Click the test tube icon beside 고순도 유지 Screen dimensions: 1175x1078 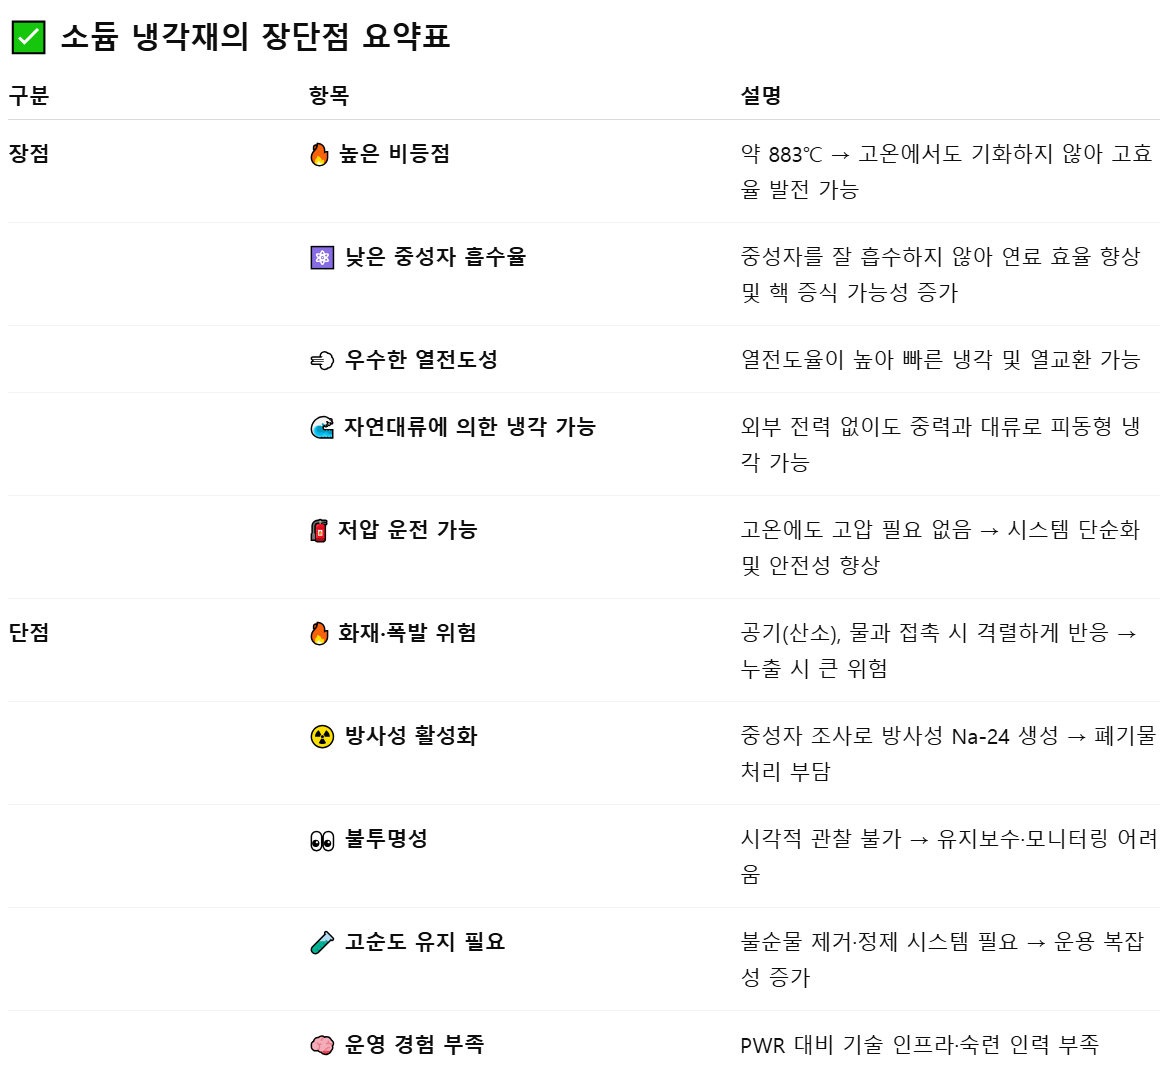pos(322,943)
